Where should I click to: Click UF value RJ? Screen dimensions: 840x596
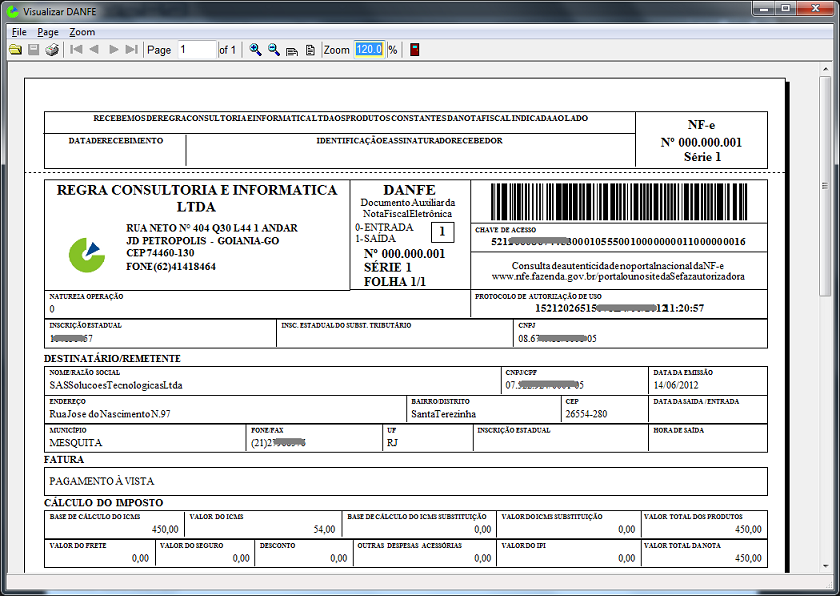(x=392, y=443)
